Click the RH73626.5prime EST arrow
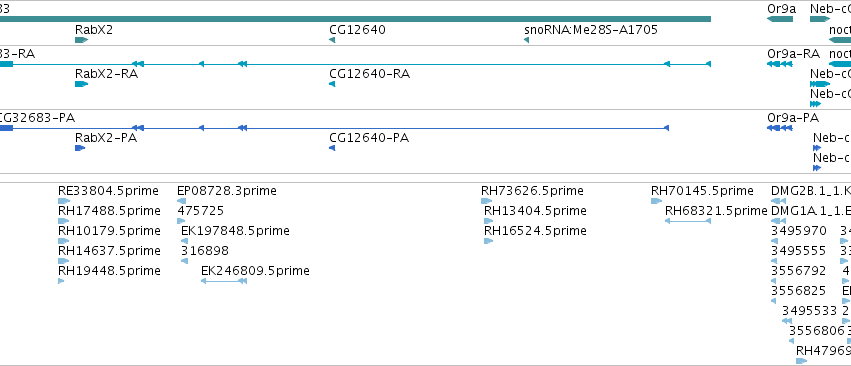 (x=487, y=201)
